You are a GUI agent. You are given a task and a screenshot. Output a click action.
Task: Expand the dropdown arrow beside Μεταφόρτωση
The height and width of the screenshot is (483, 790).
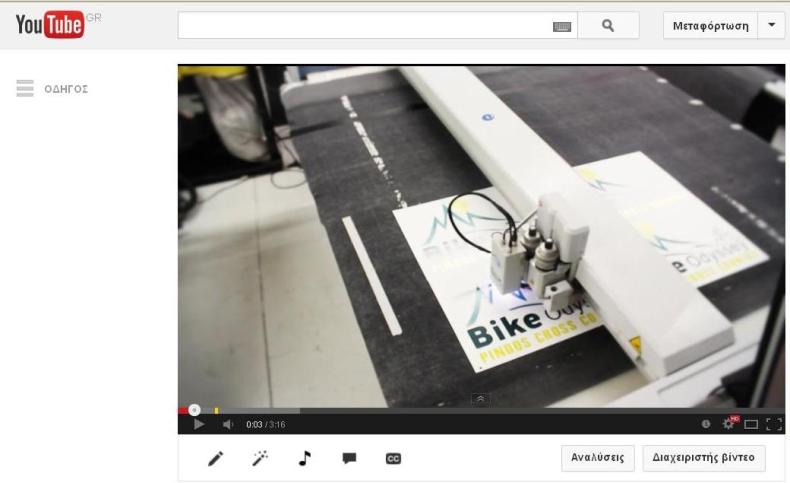(x=770, y=26)
